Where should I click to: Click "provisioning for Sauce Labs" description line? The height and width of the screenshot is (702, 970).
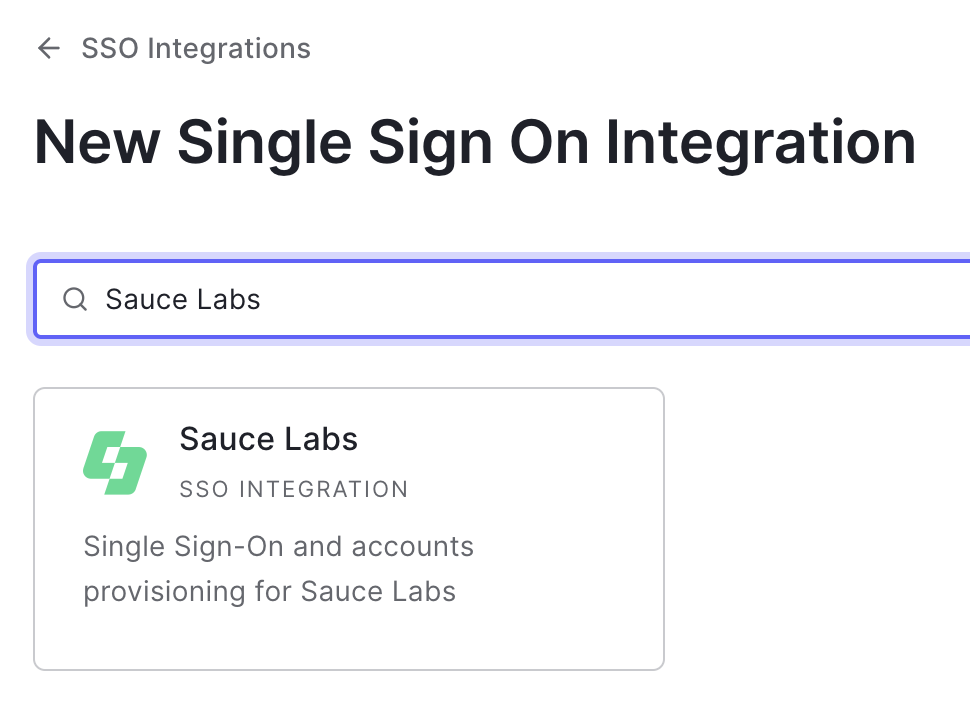[x=269, y=591]
